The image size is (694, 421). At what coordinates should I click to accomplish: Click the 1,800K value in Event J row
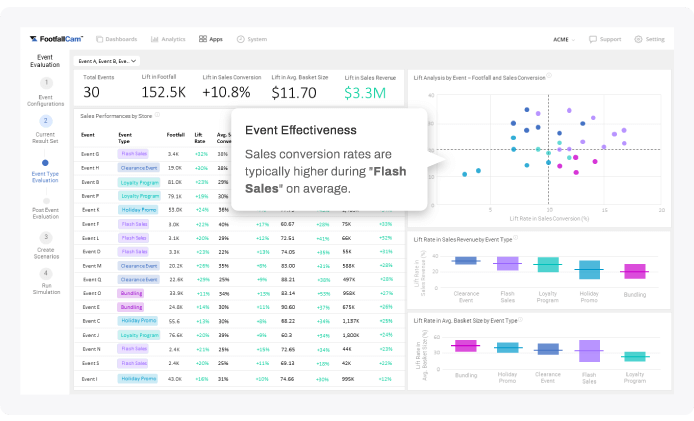click(x=351, y=335)
